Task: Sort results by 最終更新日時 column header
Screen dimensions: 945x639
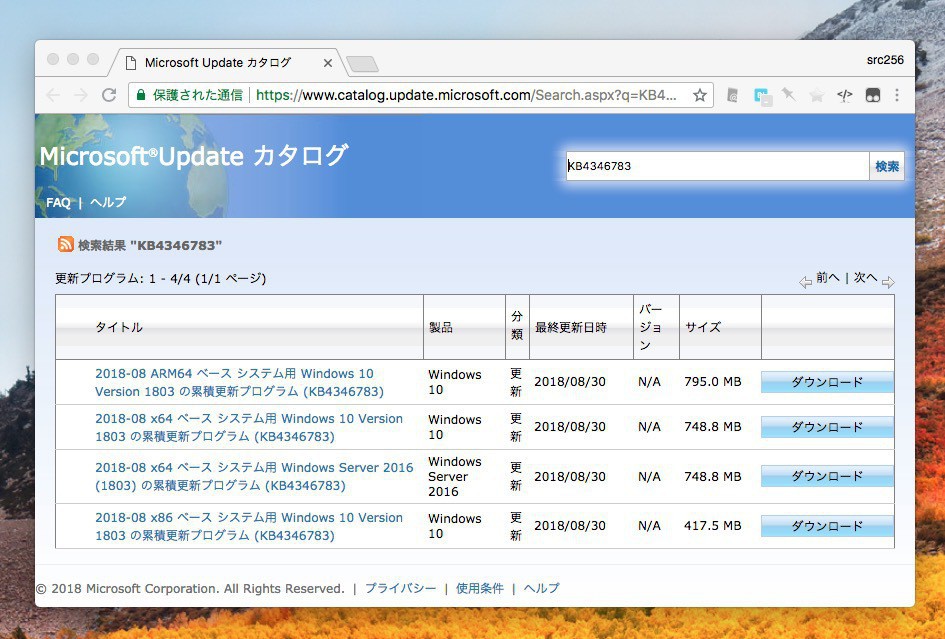Action: 570,327
